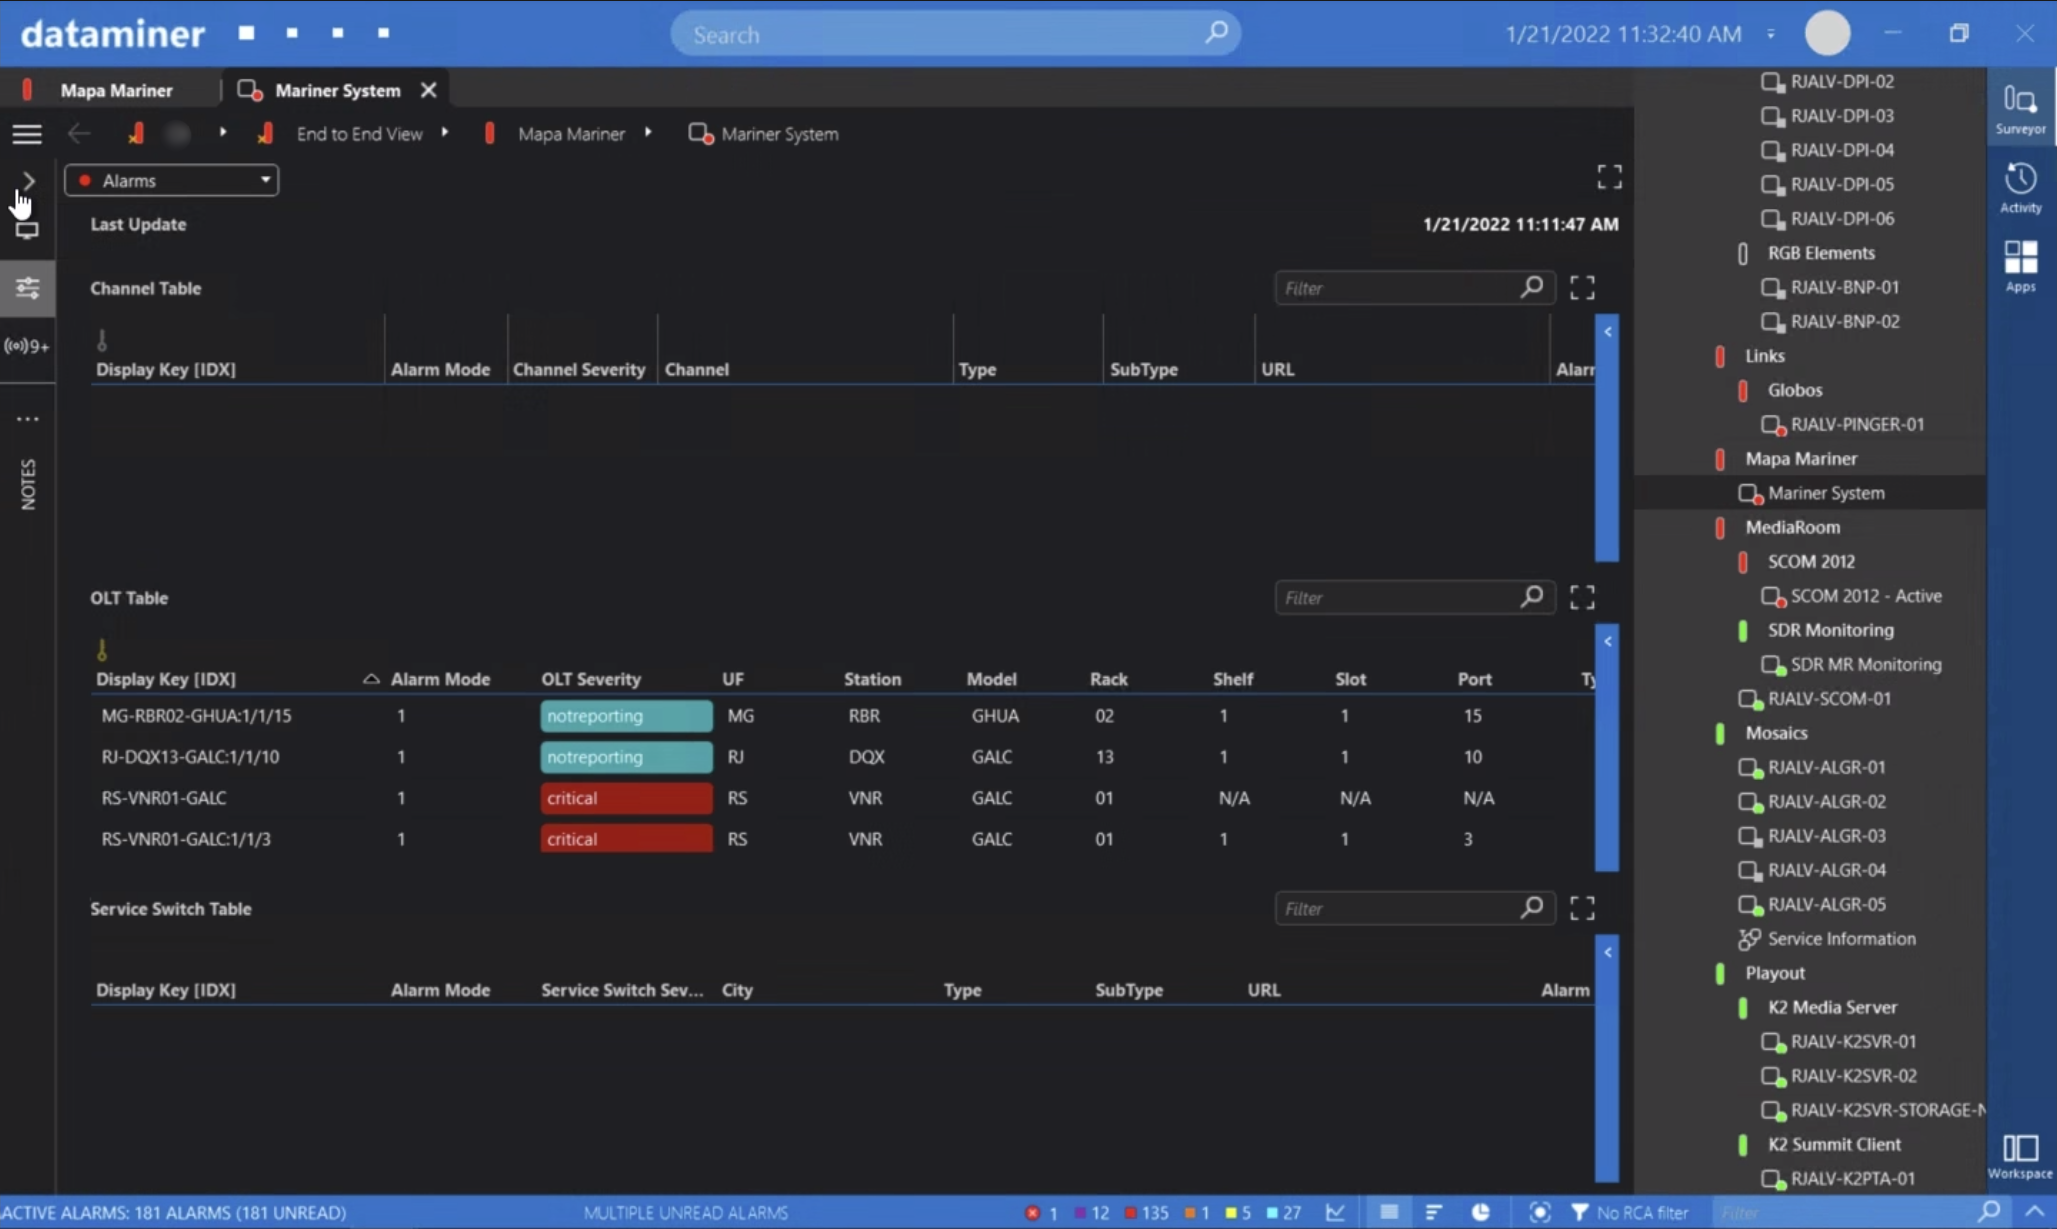Click the Mariner System breadcrumb
2057x1229 pixels.
click(780, 134)
